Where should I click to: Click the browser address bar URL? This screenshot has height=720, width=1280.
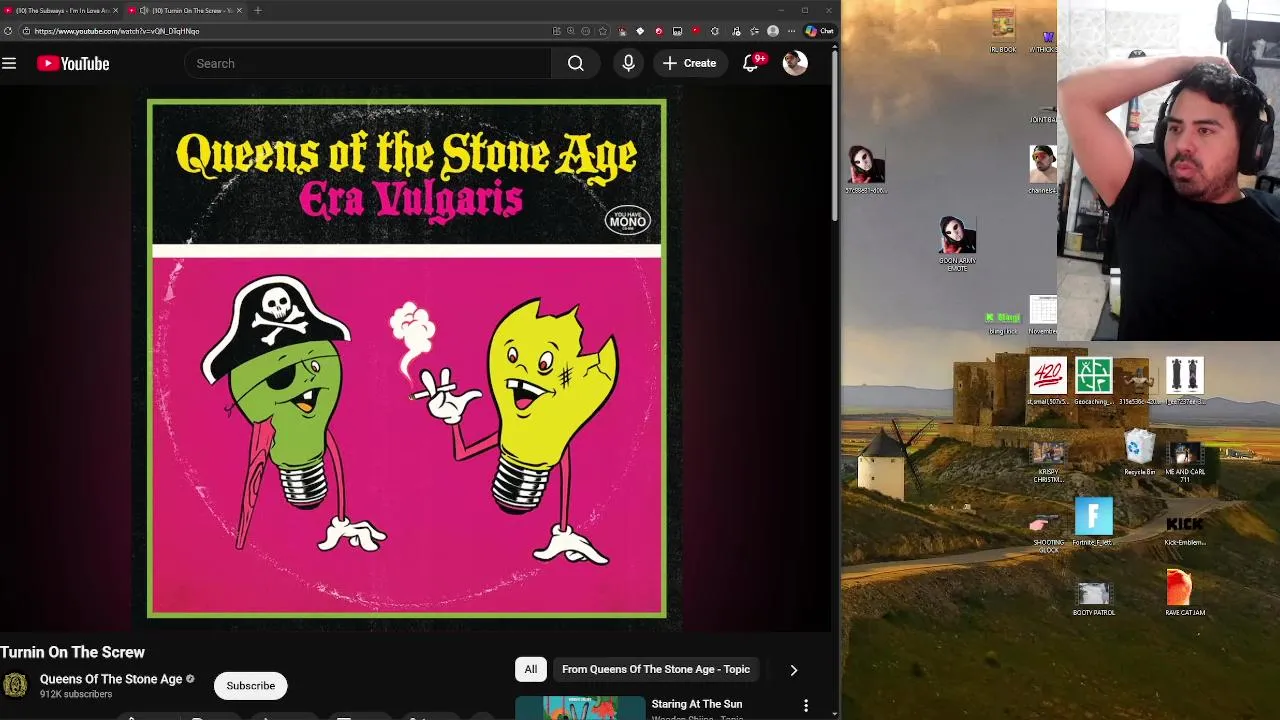click(117, 31)
